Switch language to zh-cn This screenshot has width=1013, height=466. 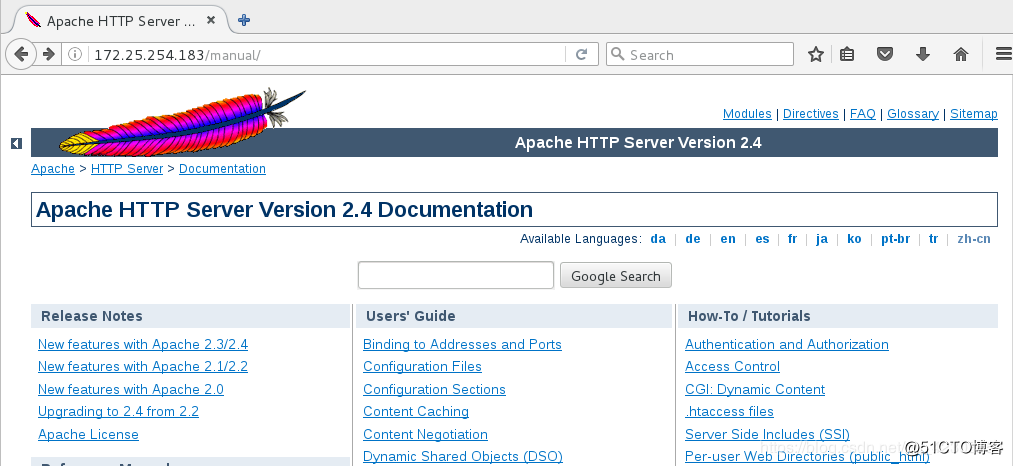coord(974,239)
